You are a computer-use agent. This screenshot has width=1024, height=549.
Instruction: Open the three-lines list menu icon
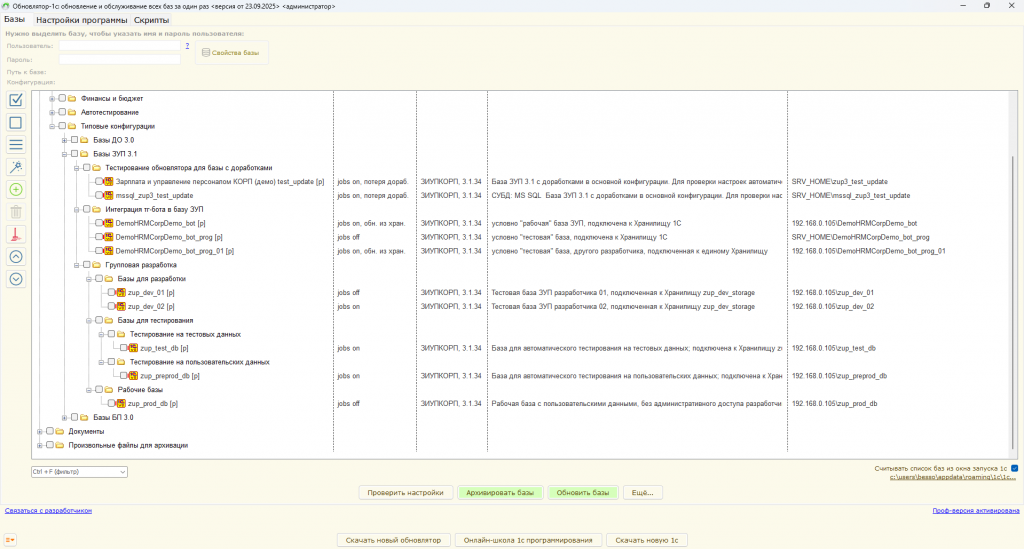16,145
